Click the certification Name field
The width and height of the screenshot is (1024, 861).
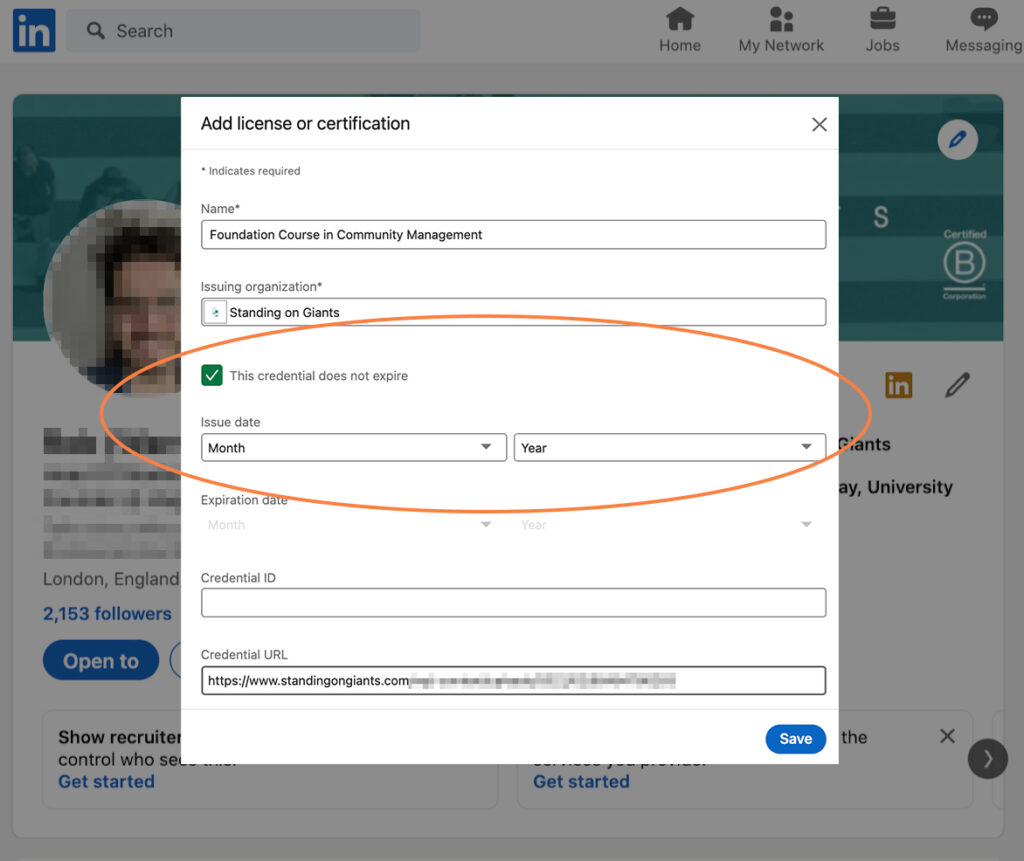[513, 235]
